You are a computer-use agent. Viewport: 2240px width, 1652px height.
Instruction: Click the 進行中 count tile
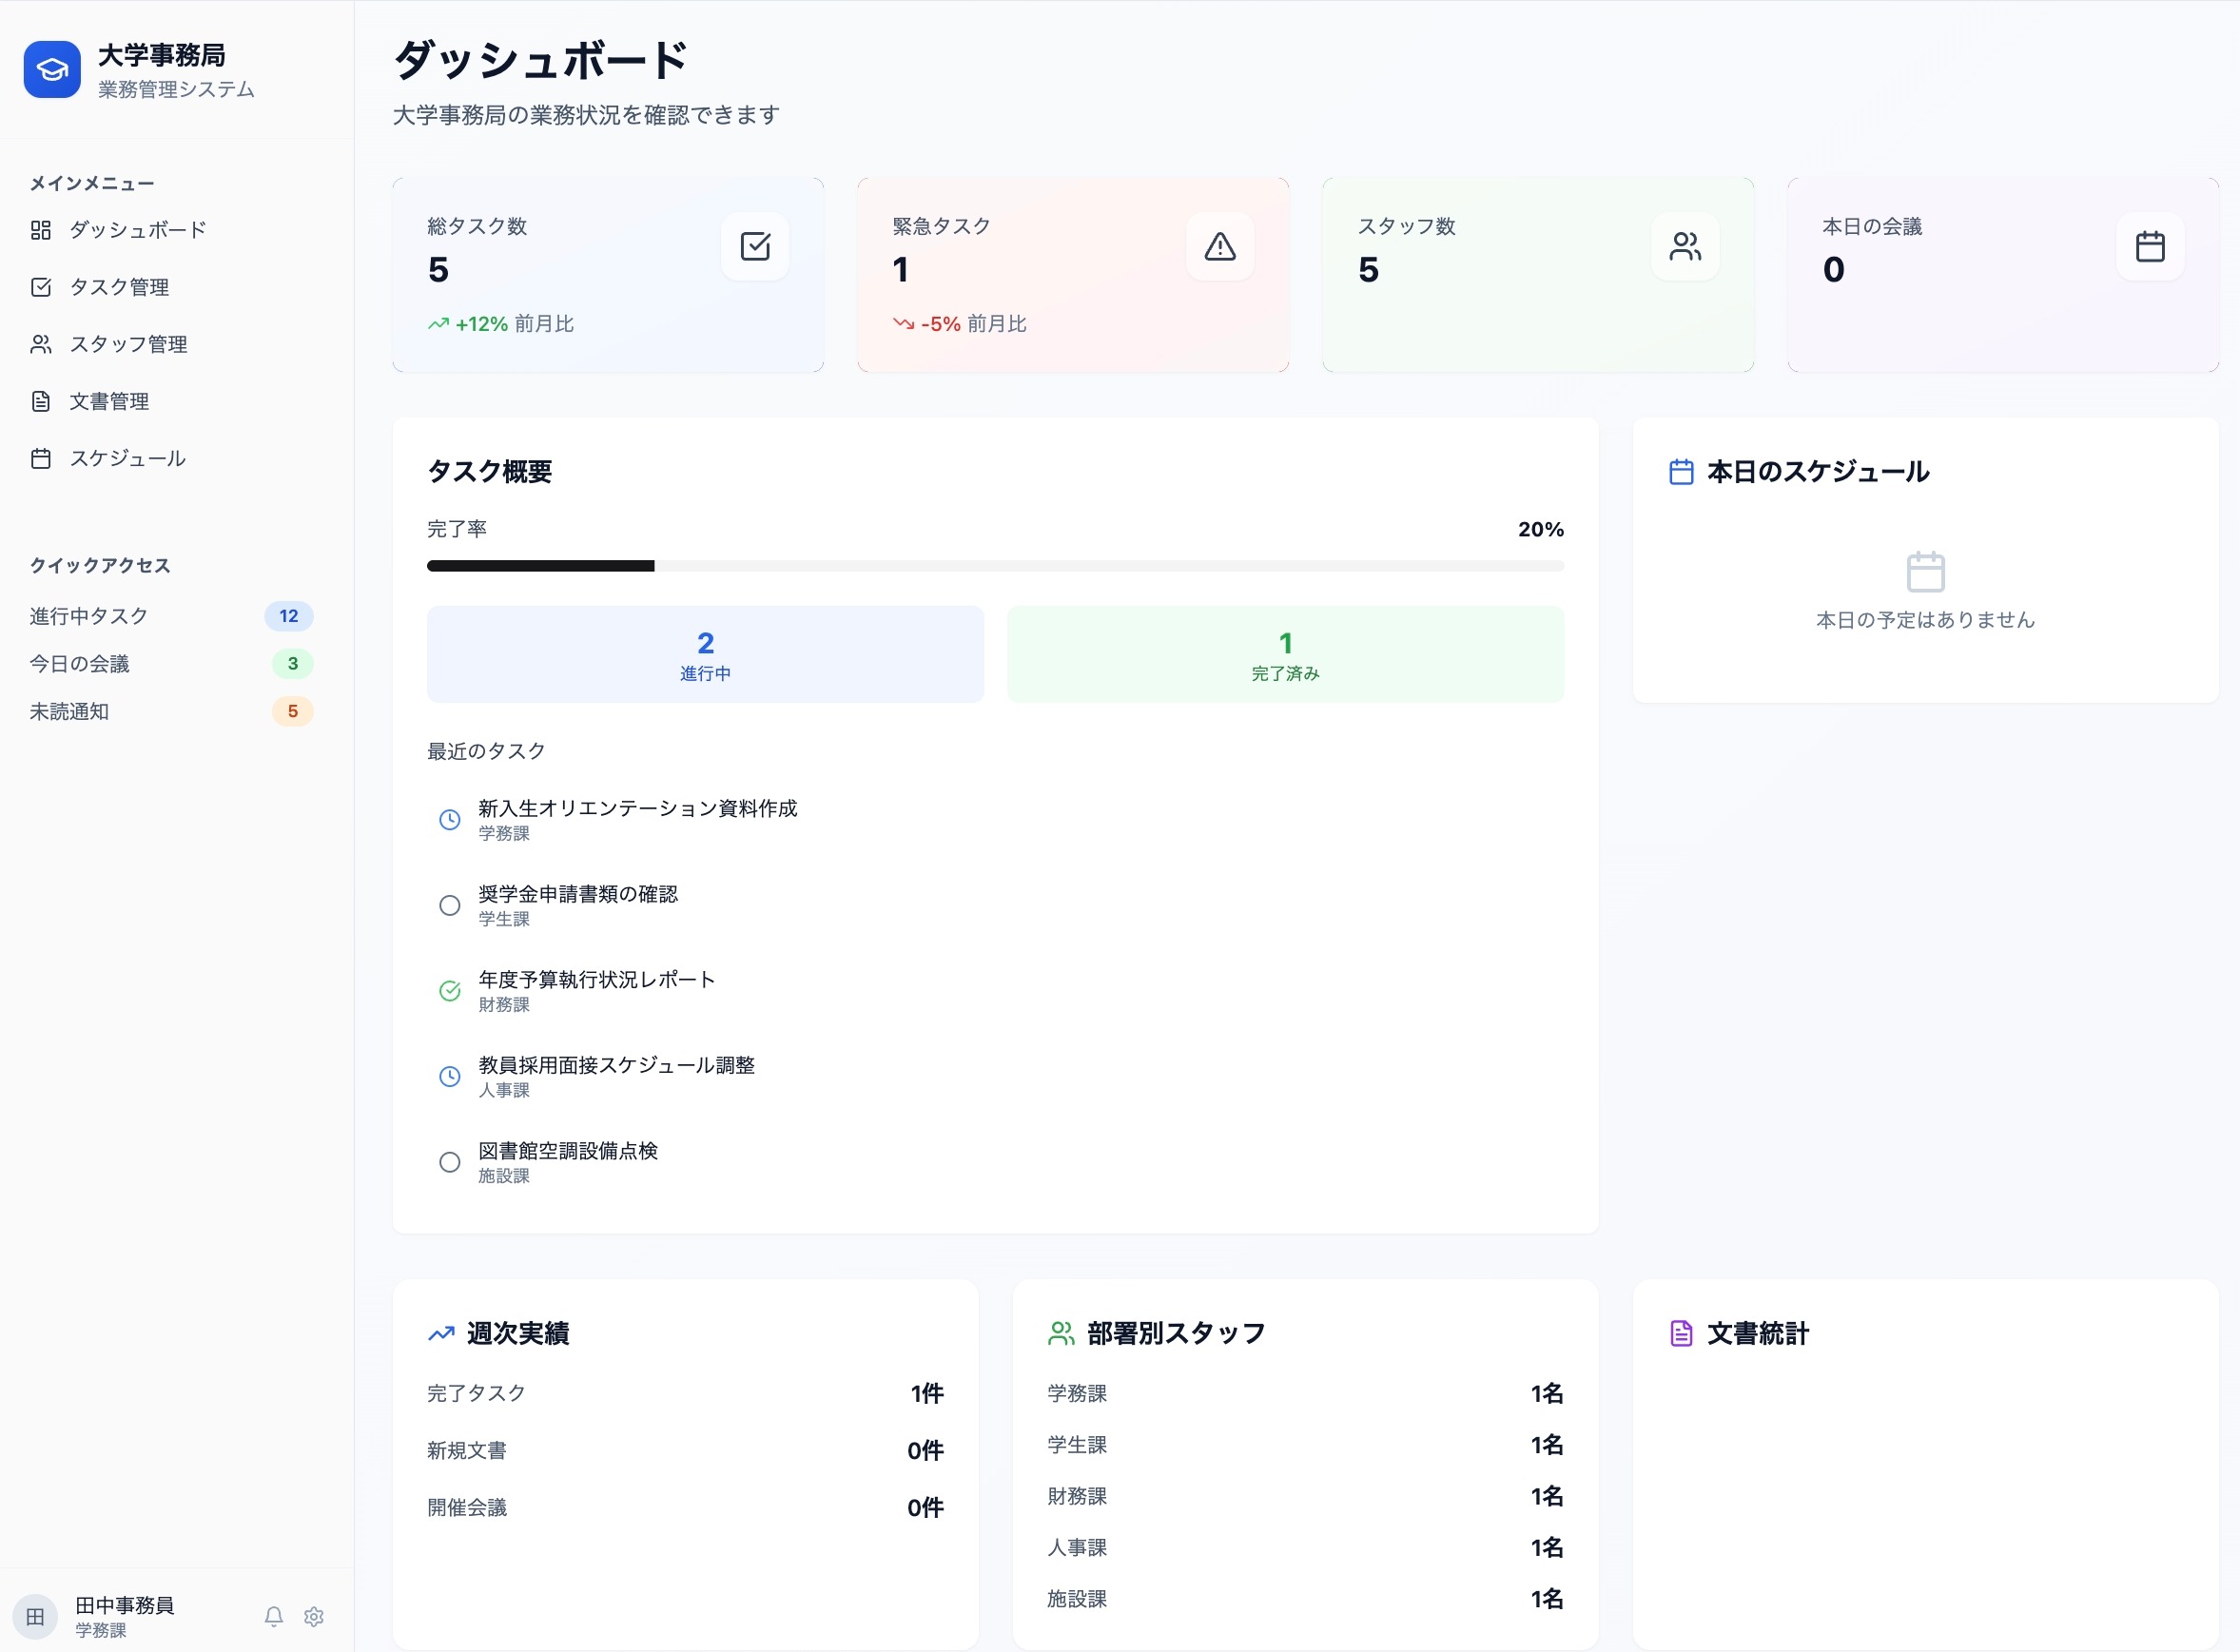click(x=705, y=654)
